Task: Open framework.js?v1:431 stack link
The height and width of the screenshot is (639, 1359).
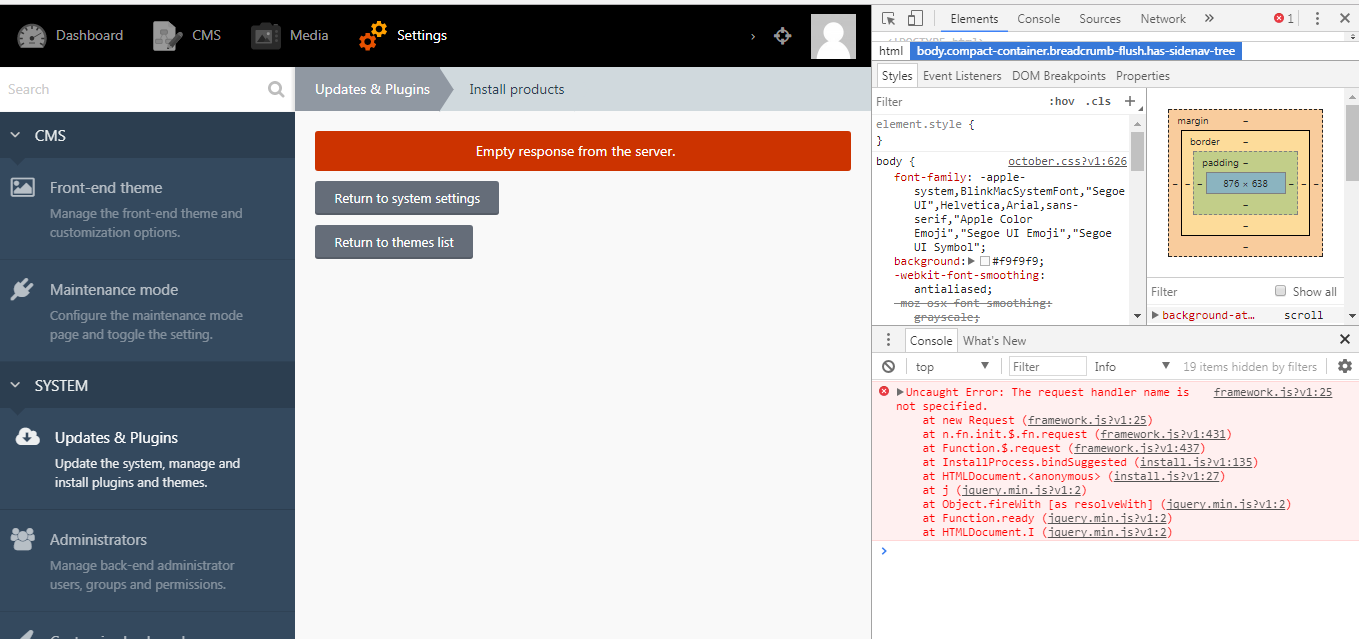Action: (x=1164, y=434)
